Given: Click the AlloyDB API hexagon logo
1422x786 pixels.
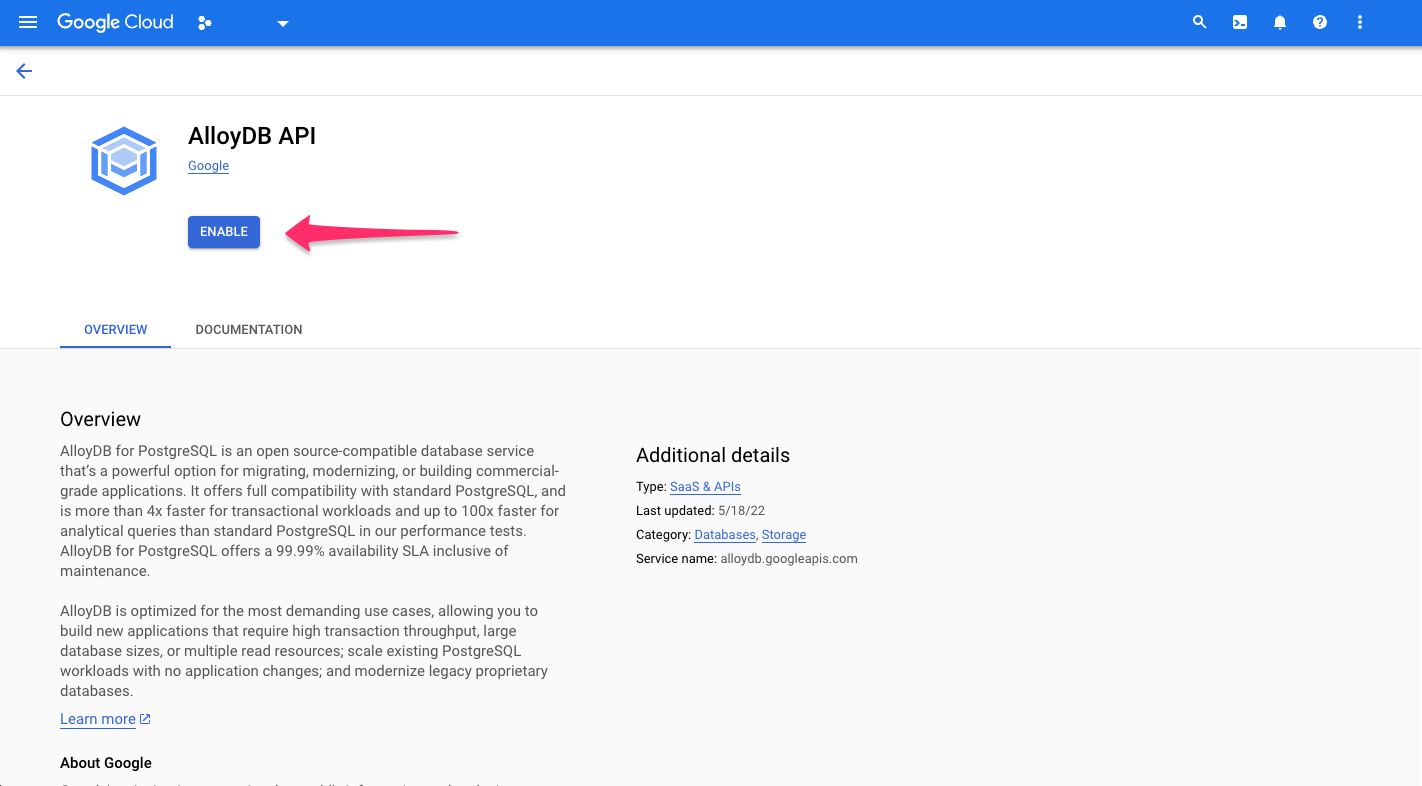Looking at the screenshot, I should click(123, 160).
